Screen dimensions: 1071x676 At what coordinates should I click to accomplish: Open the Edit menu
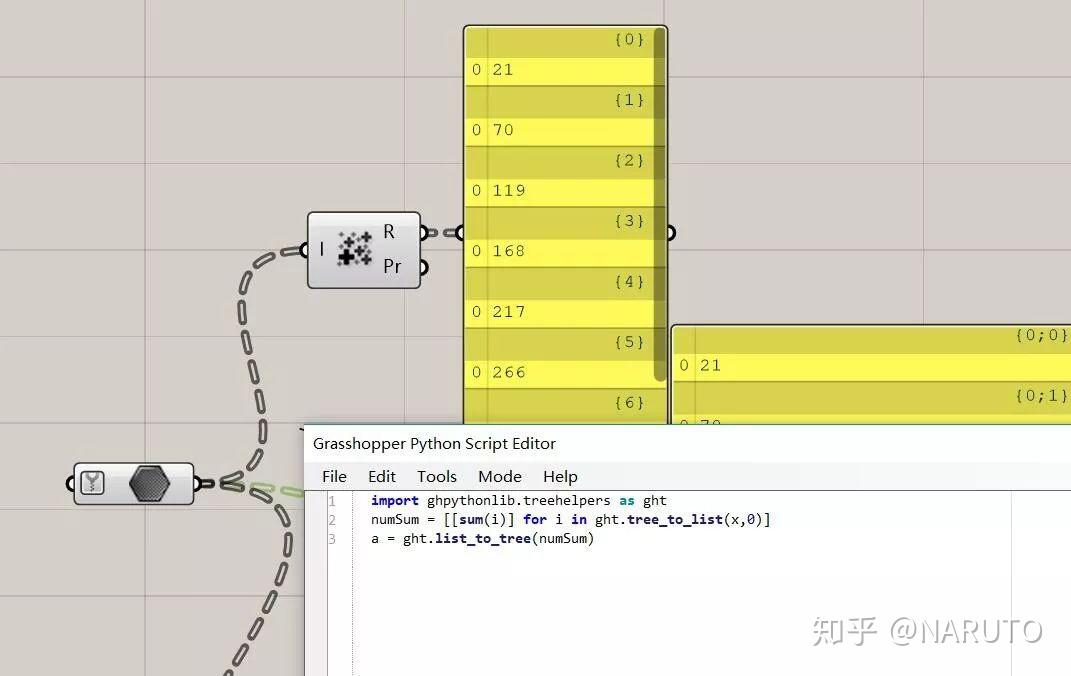click(381, 476)
